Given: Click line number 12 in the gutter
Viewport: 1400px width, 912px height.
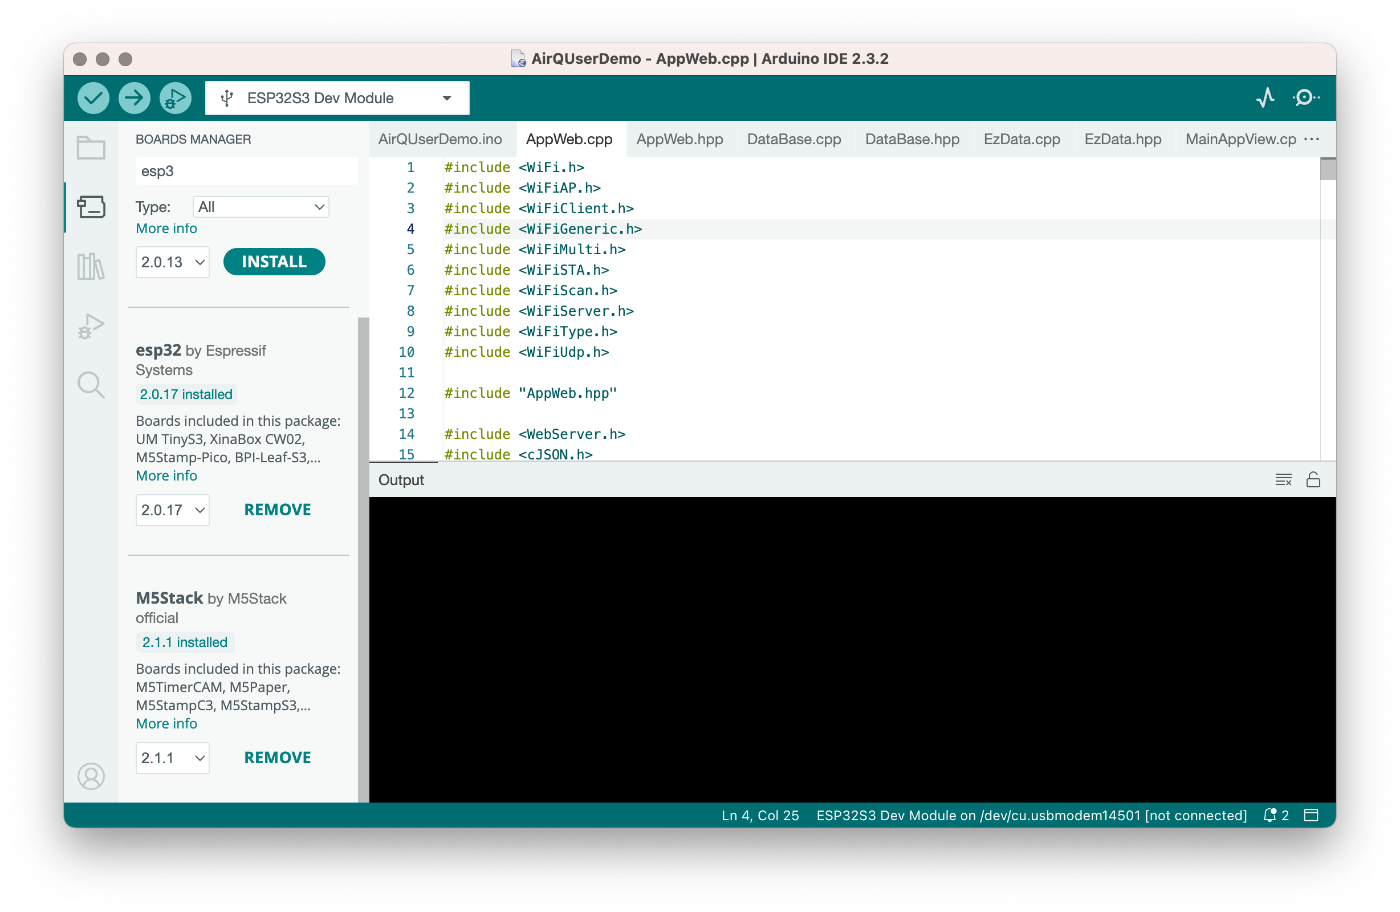Looking at the screenshot, I should click(x=406, y=393).
